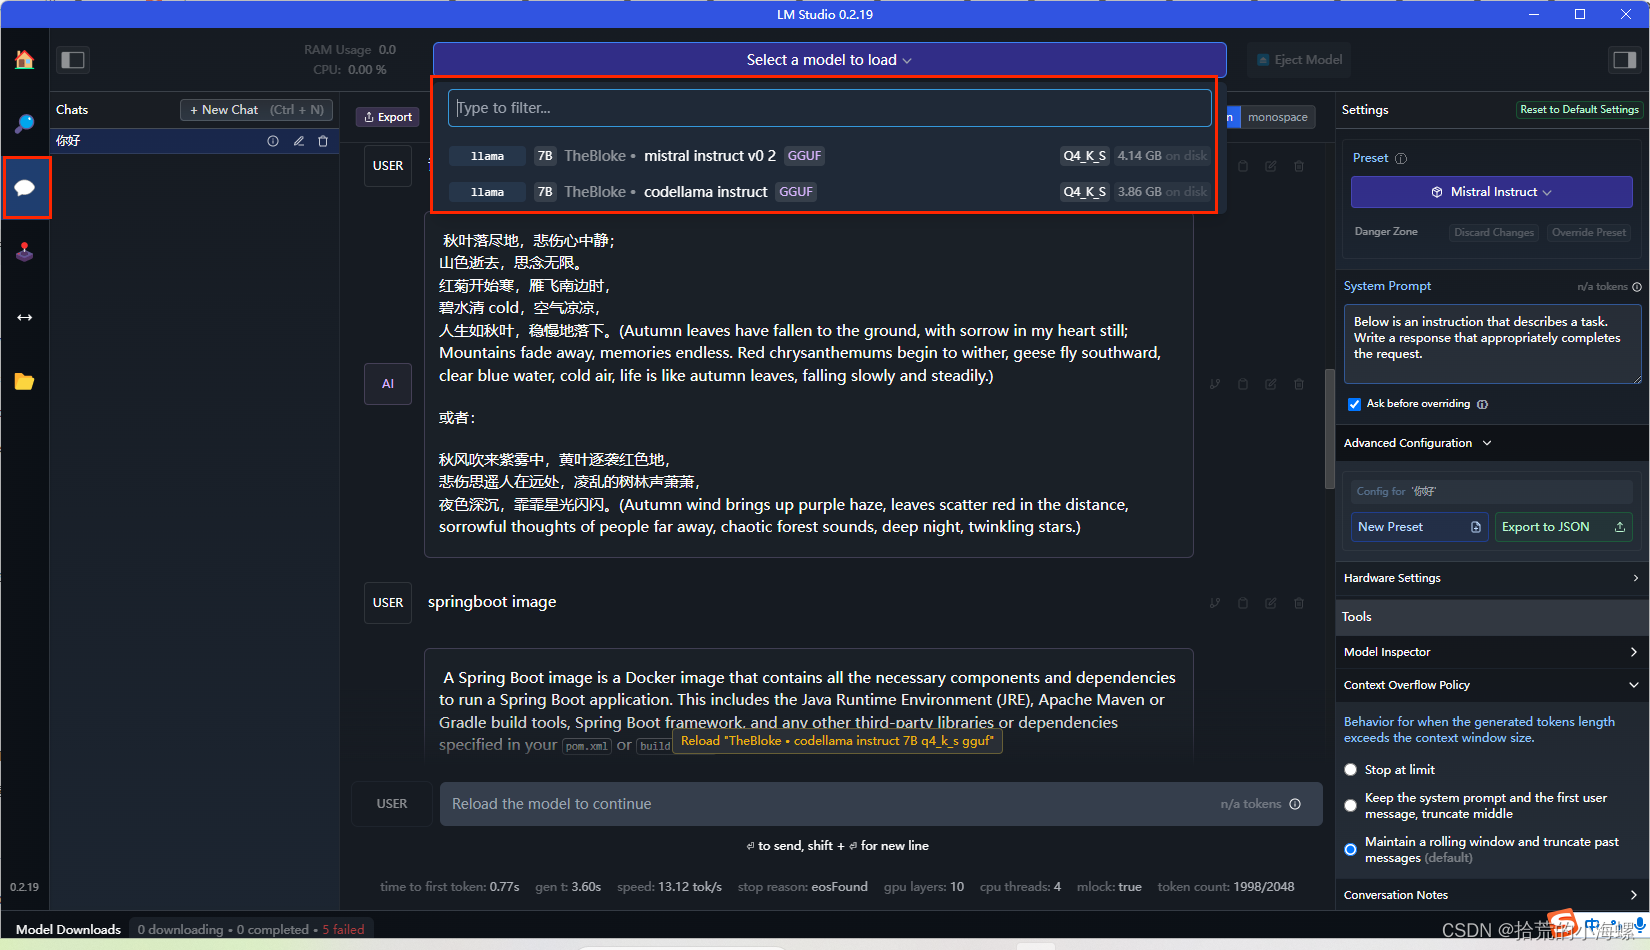Expand Hardware Settings section
Image resolution: width=1650 pixels, height=950 pixels.
[1491, 578]
